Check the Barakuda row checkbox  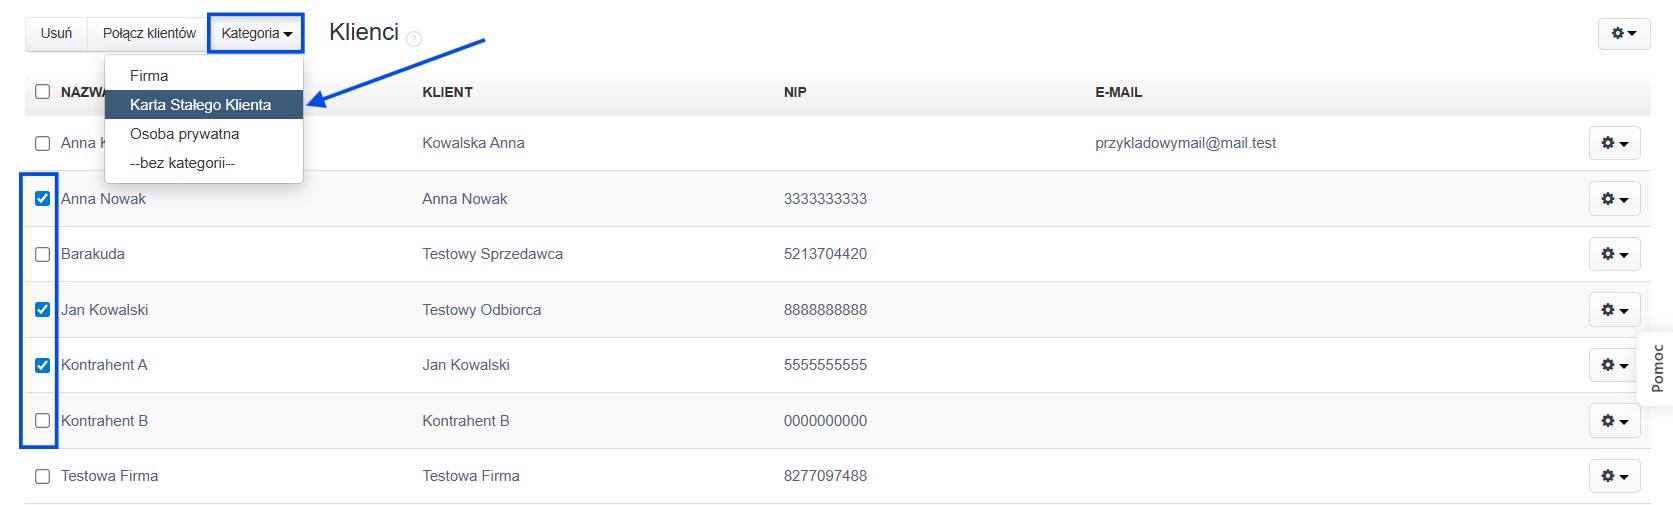(x=42, y=254)
